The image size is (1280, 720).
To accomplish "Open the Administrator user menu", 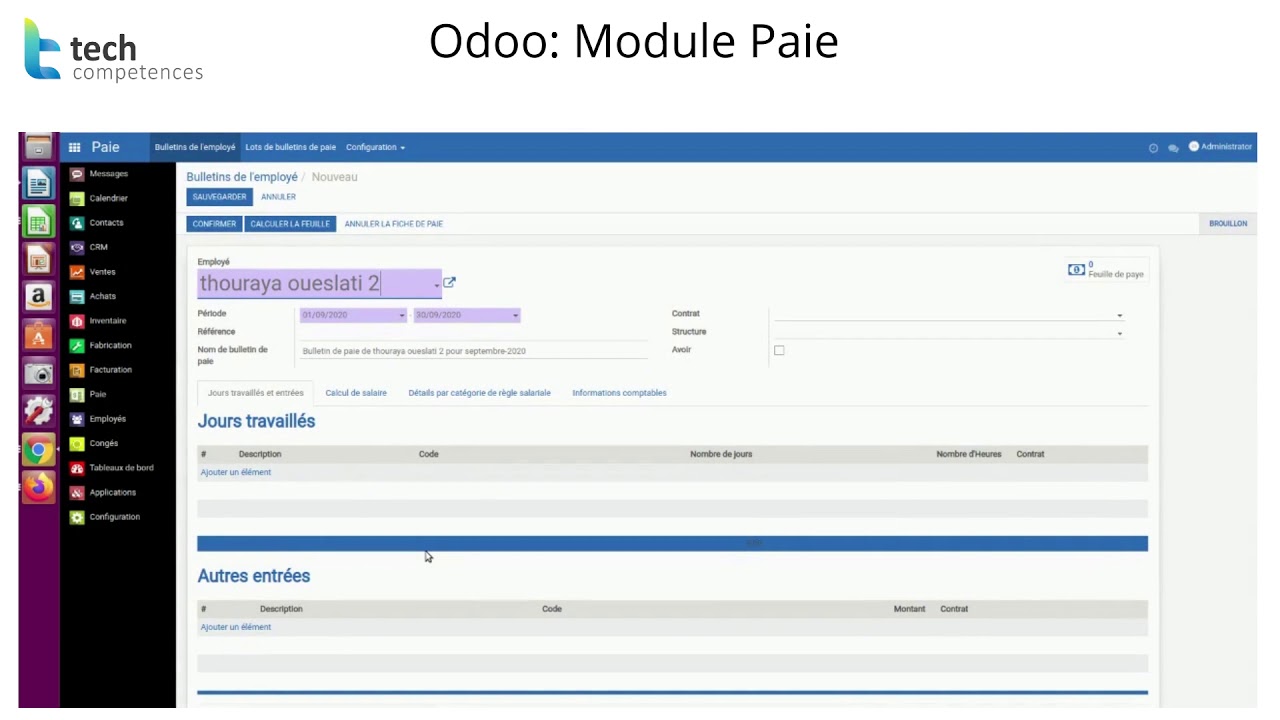I will point(1220,147).
